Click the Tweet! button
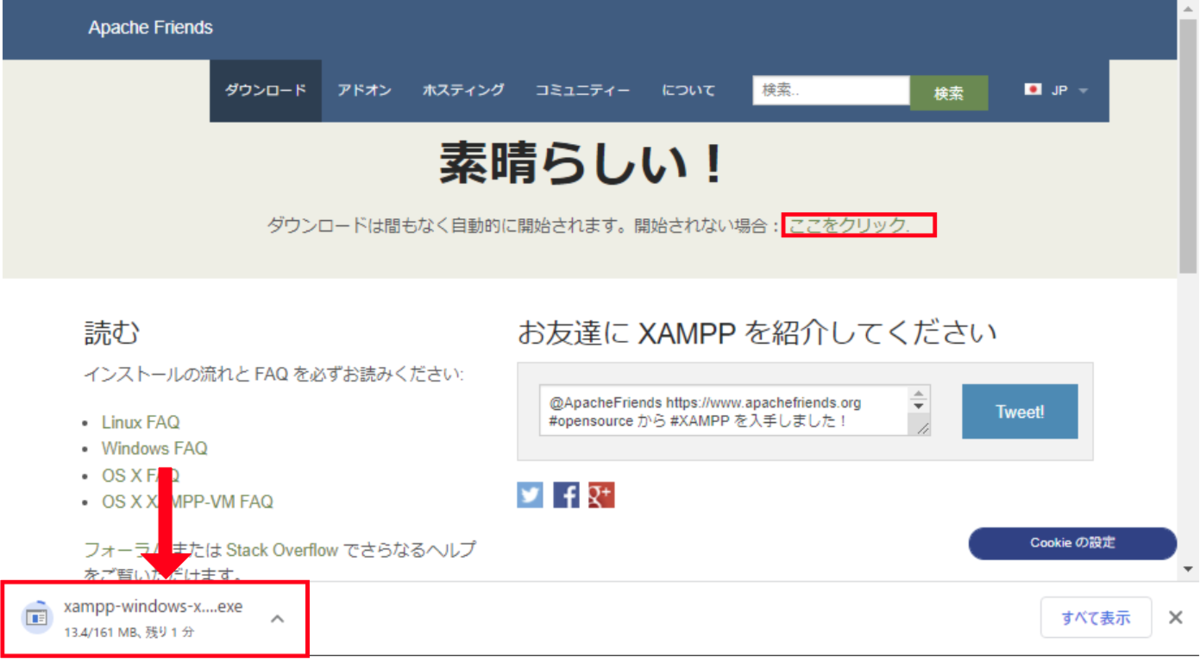Image resolution: width=1200 pixels, height=663 pixels. [x=1020, y=411]
